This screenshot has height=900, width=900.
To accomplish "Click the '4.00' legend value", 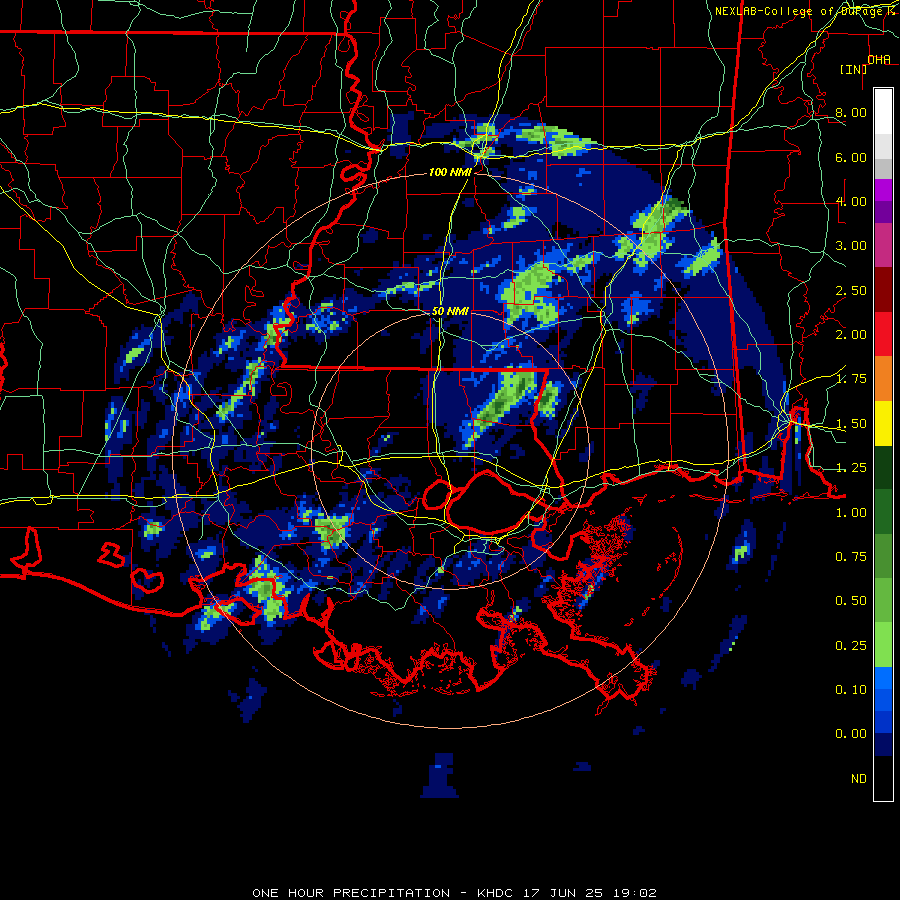I will click(851, 201).
